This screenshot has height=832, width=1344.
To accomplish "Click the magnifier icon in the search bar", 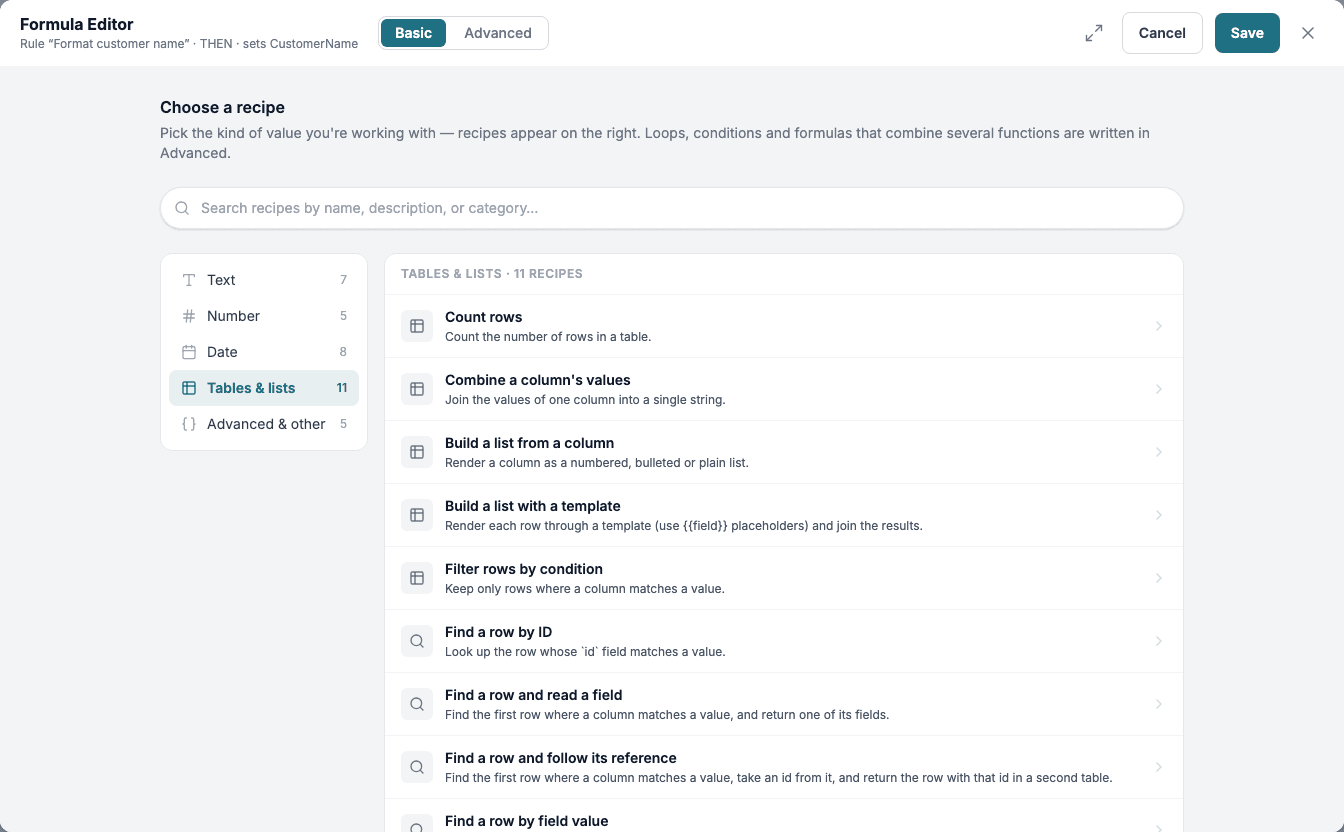I will [x=182, y=208].
